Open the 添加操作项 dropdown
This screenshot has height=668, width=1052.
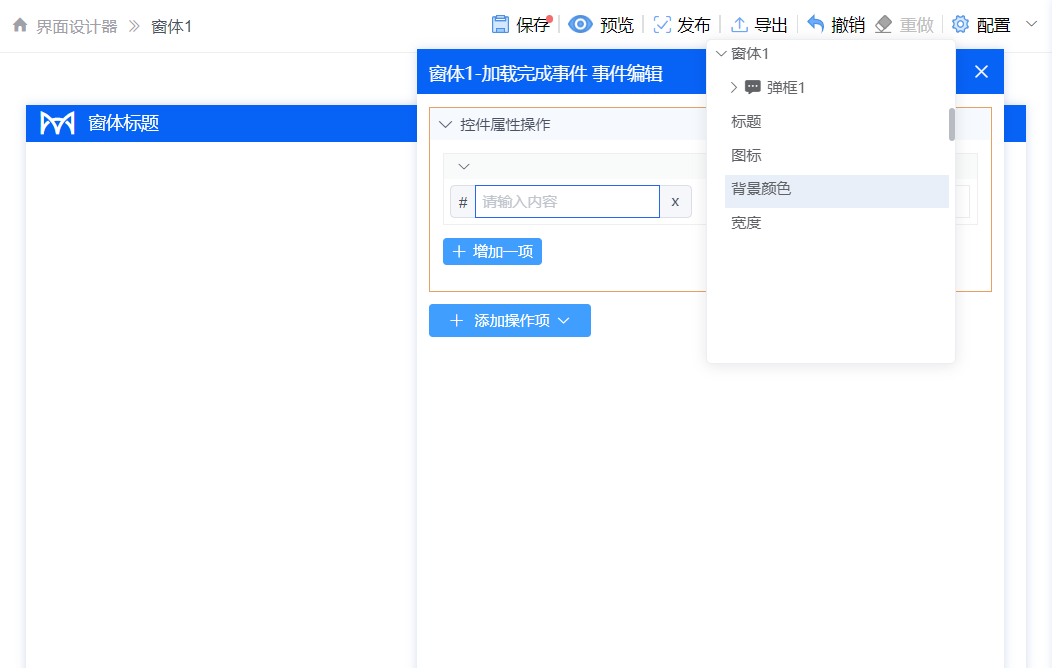[509, 321]
